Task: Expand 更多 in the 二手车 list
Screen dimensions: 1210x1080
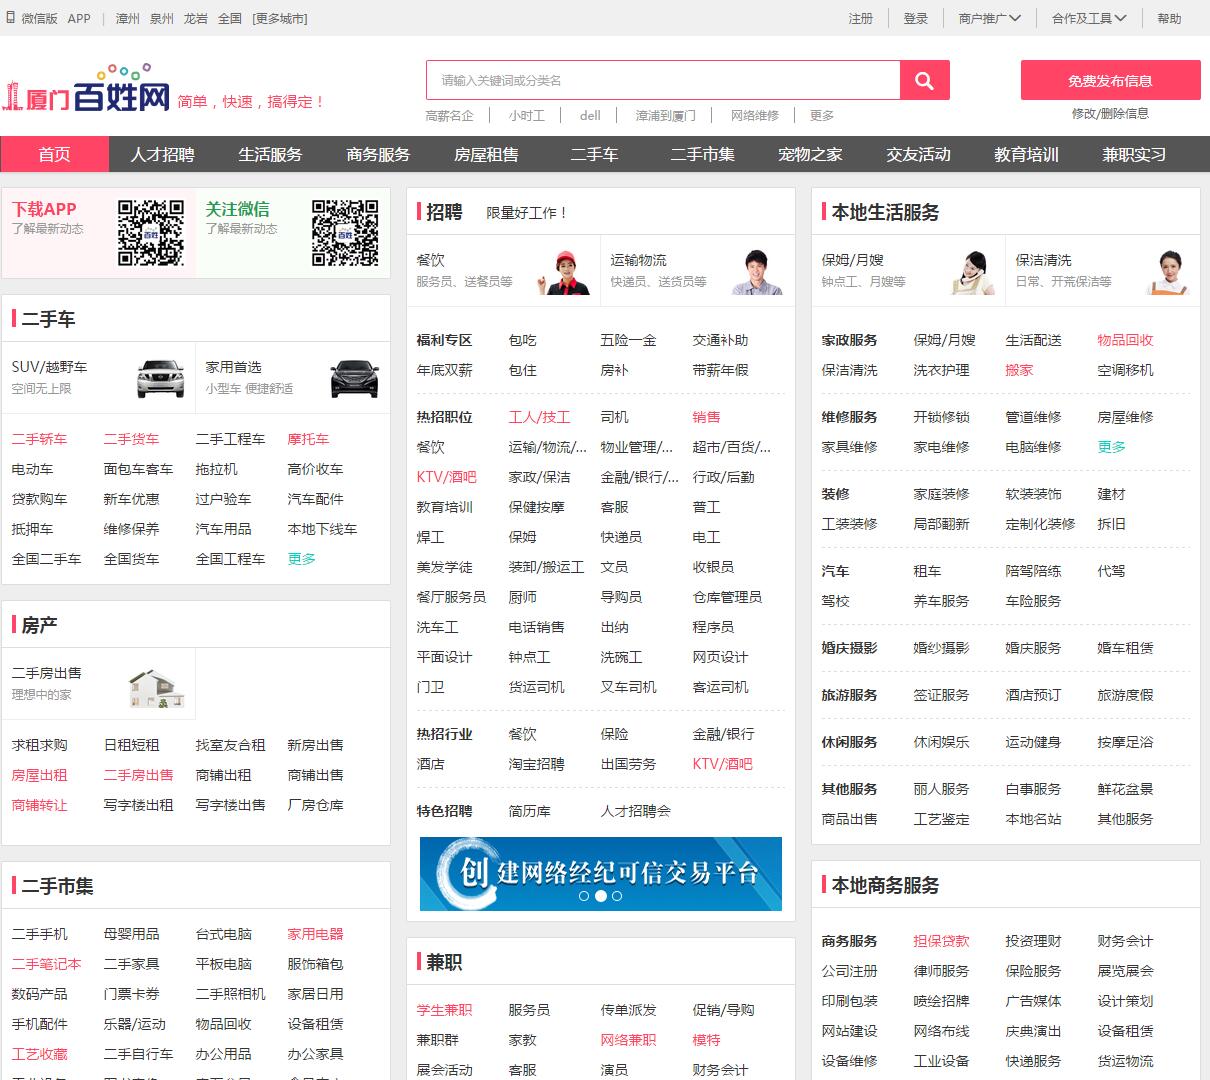Action: (x=302, y=559)
